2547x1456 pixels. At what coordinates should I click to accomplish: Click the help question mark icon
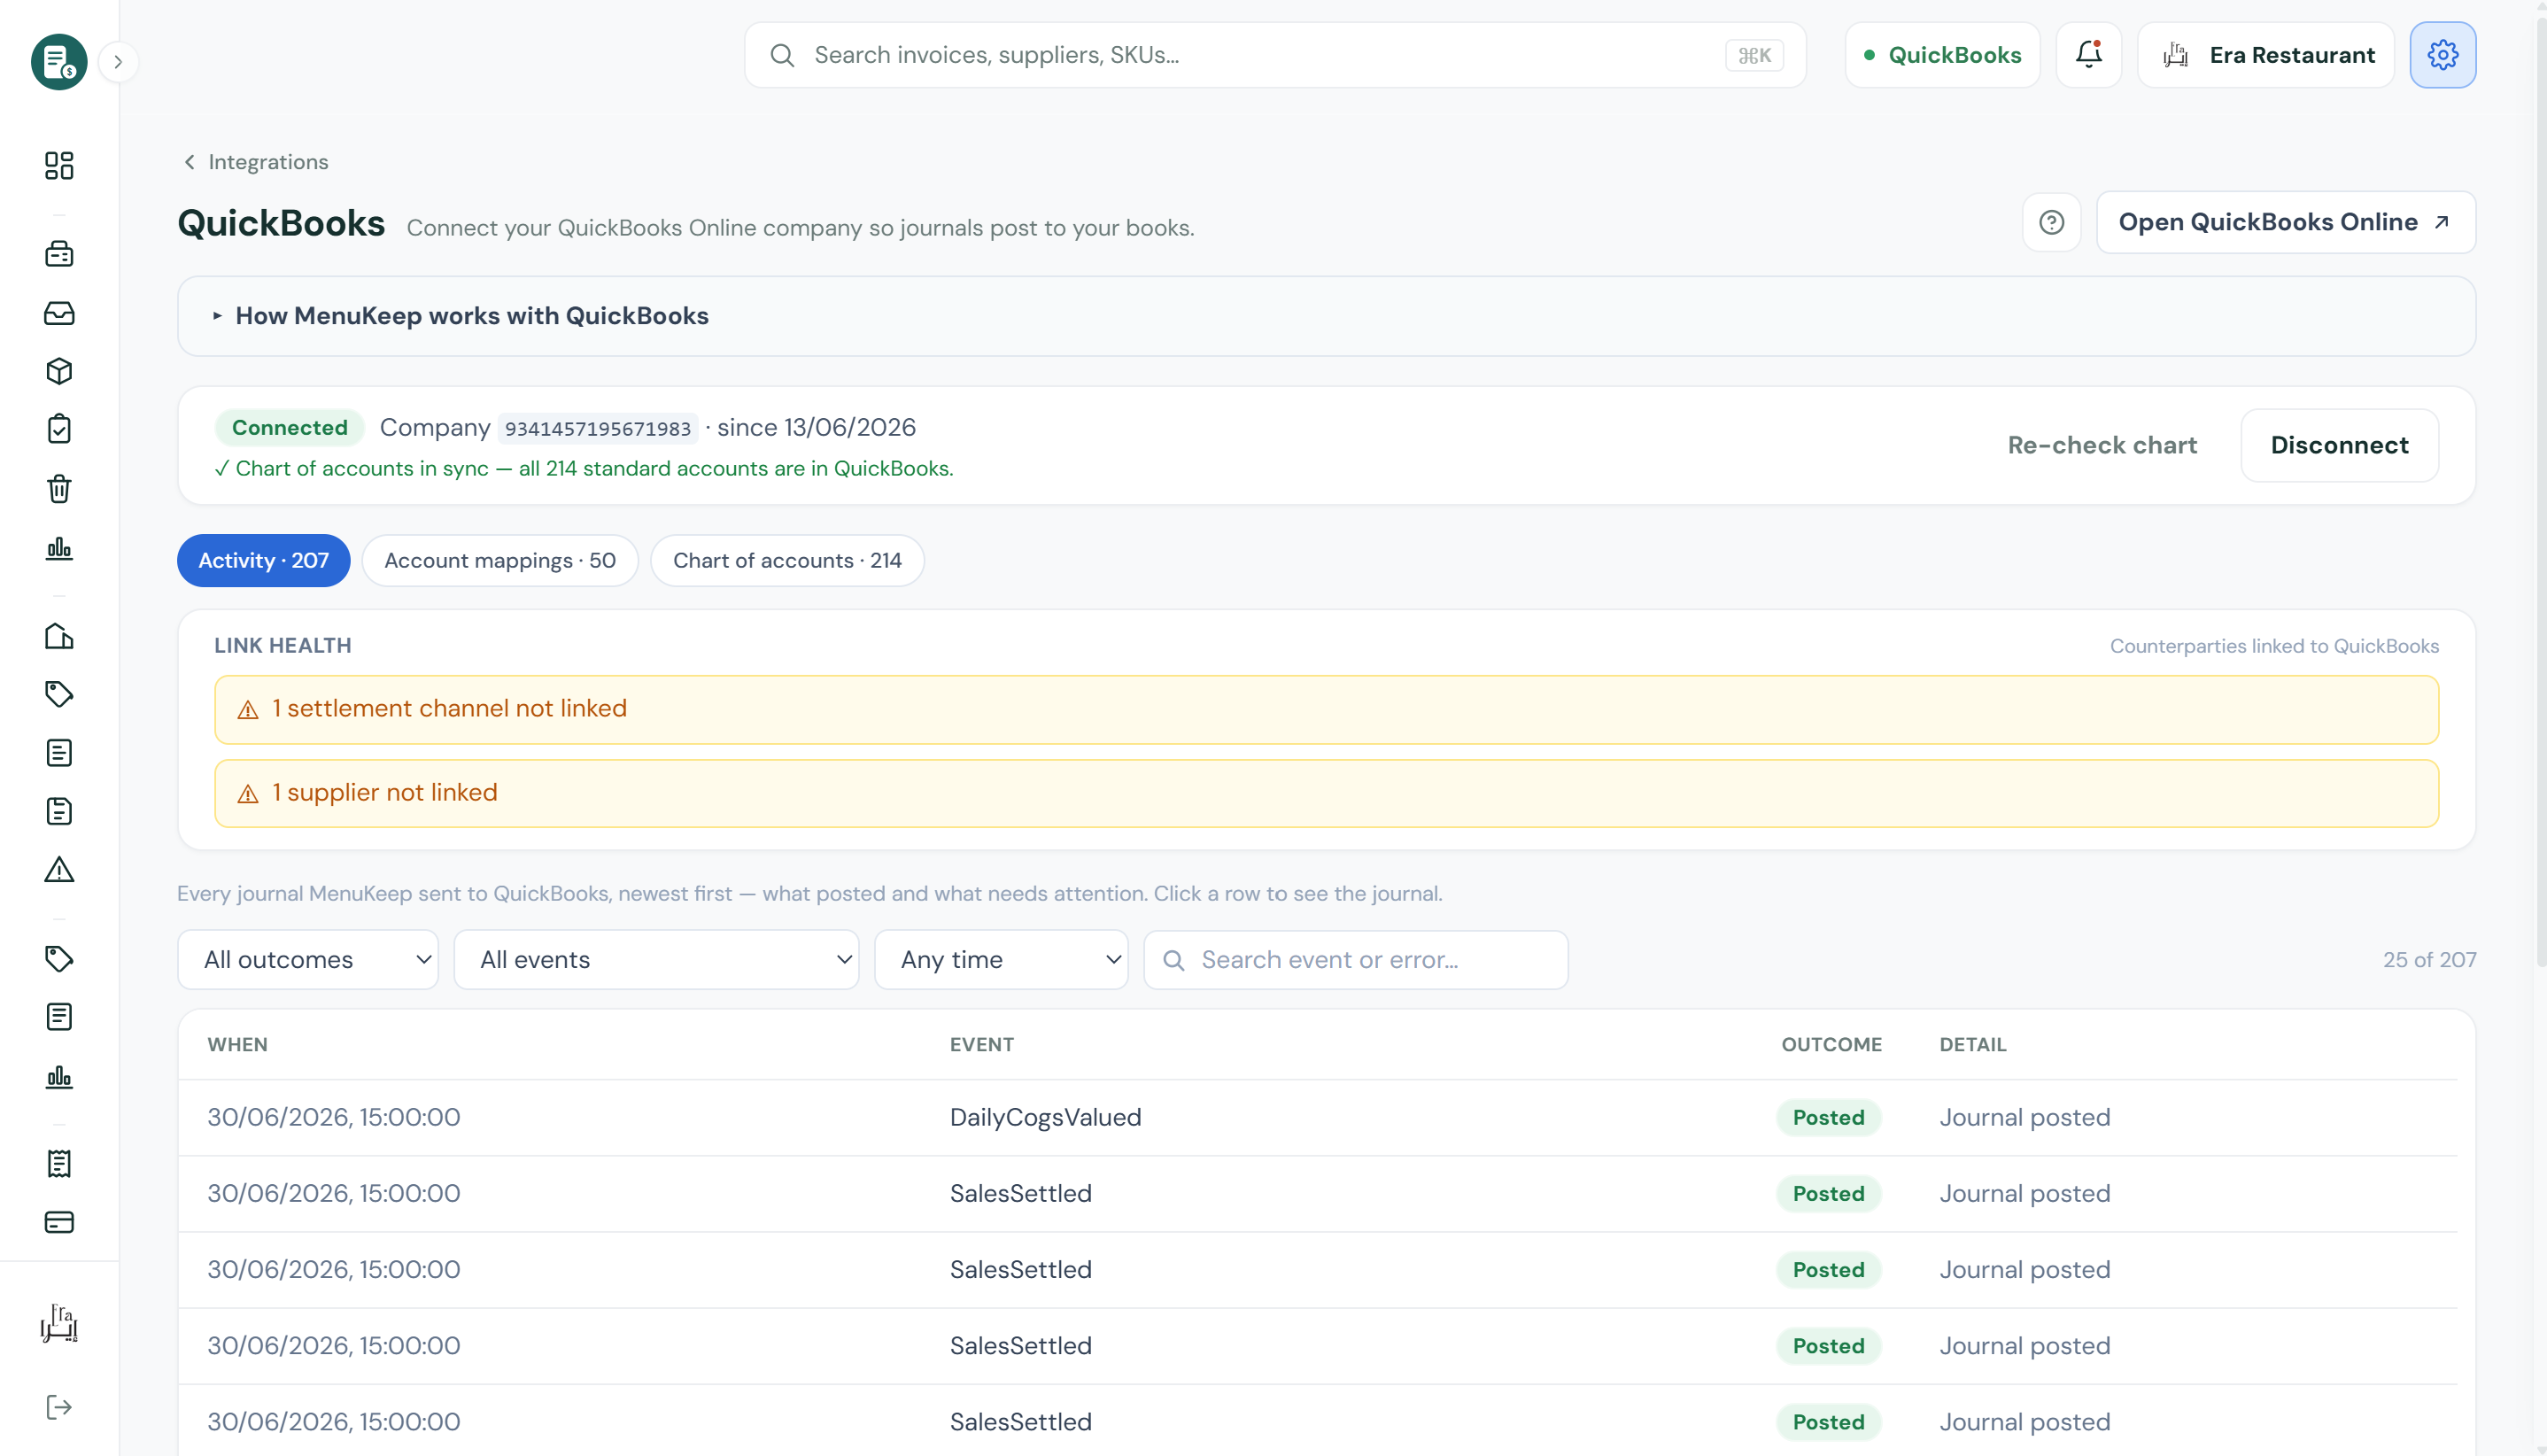(x=2051, y=222)
